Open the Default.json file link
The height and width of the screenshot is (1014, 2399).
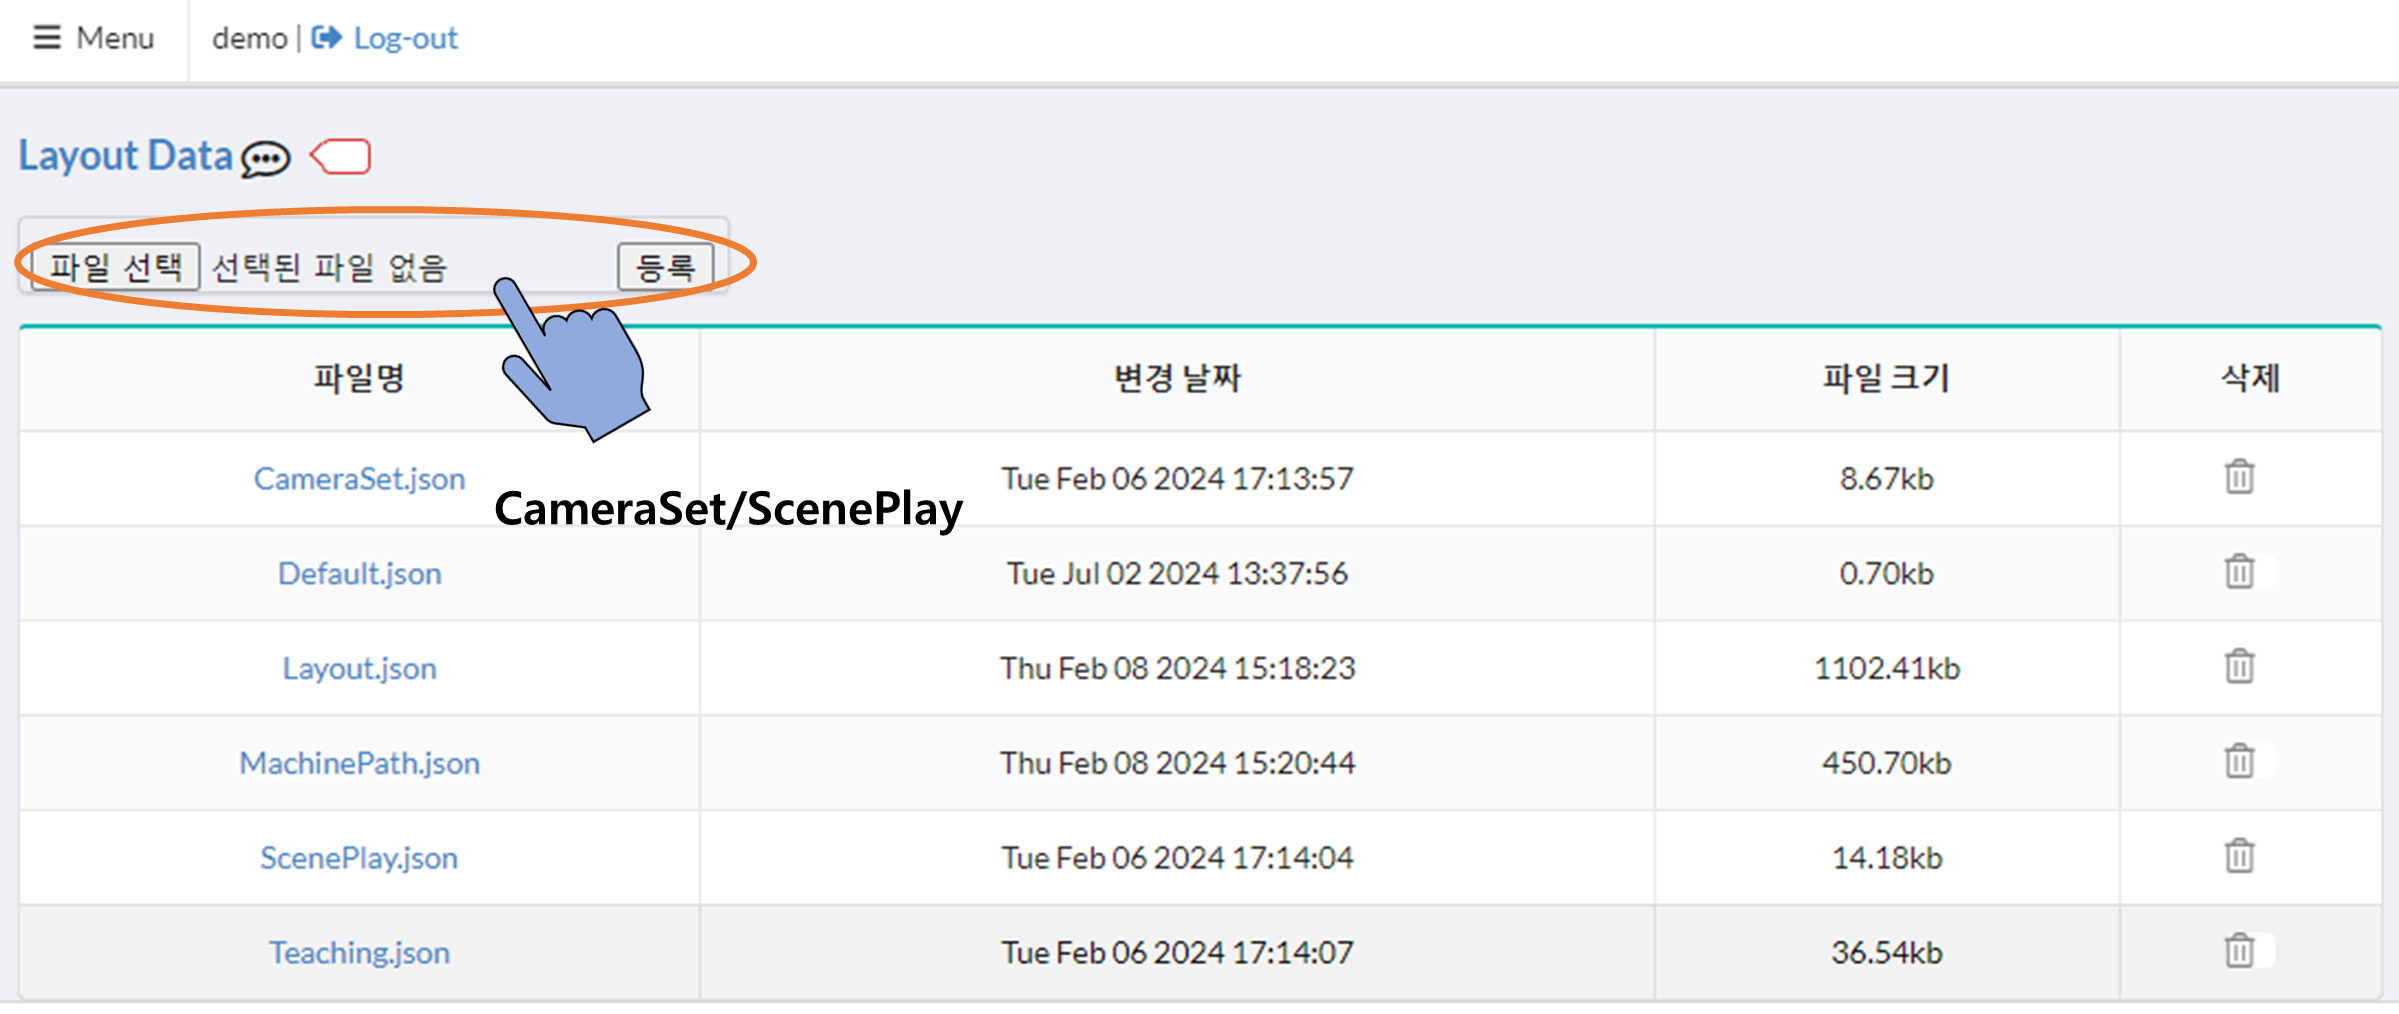[359, 574]
